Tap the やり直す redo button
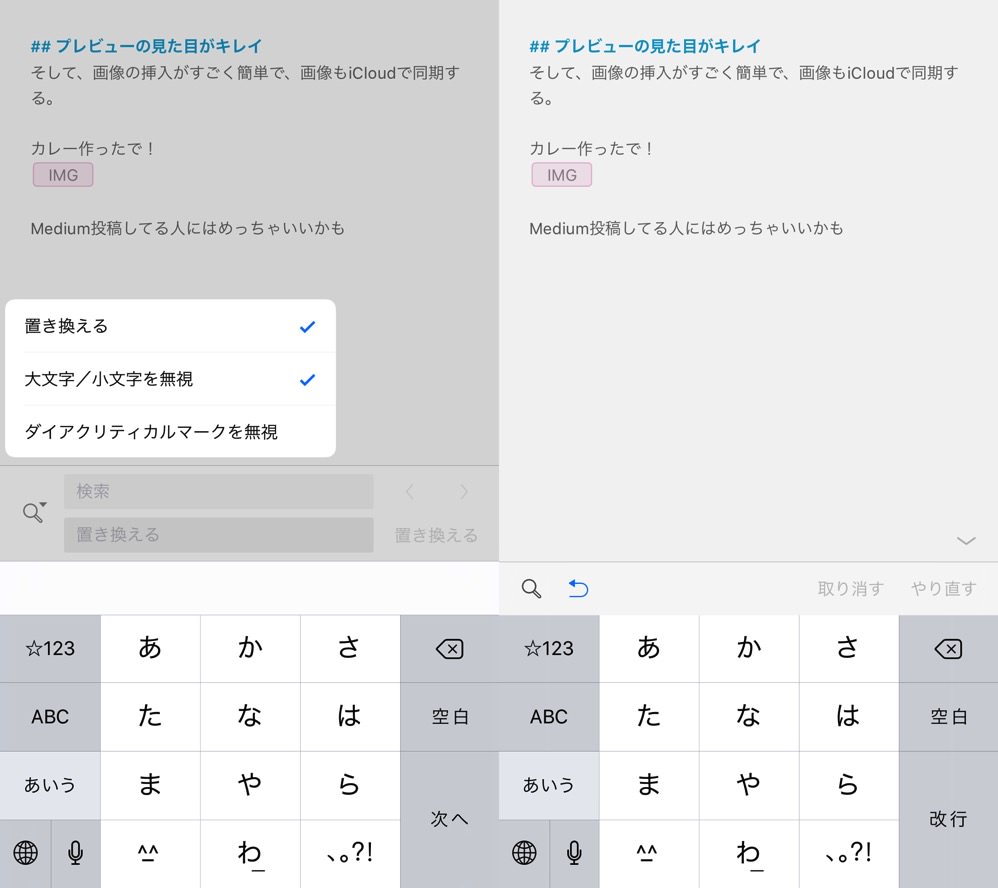This screenshot has height=888, width=998. click(943, 589)
